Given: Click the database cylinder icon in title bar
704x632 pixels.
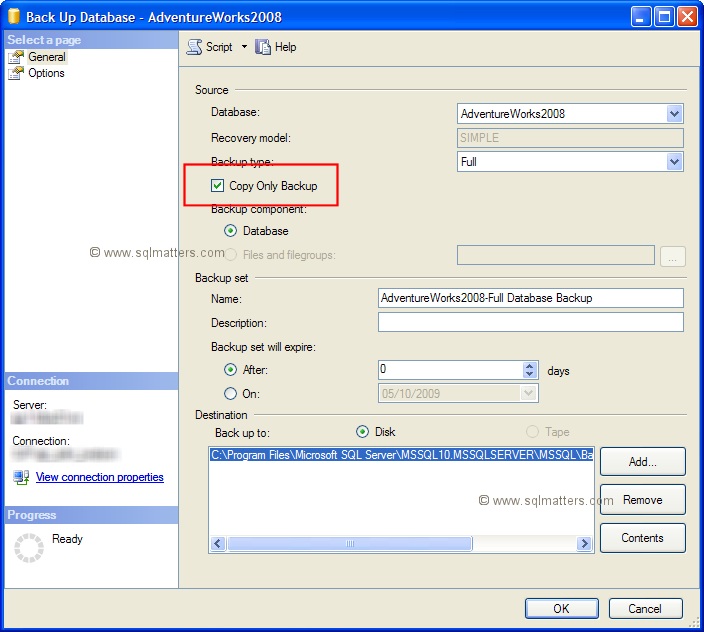Looking at the screenshot, I should (x=14, y=17).
